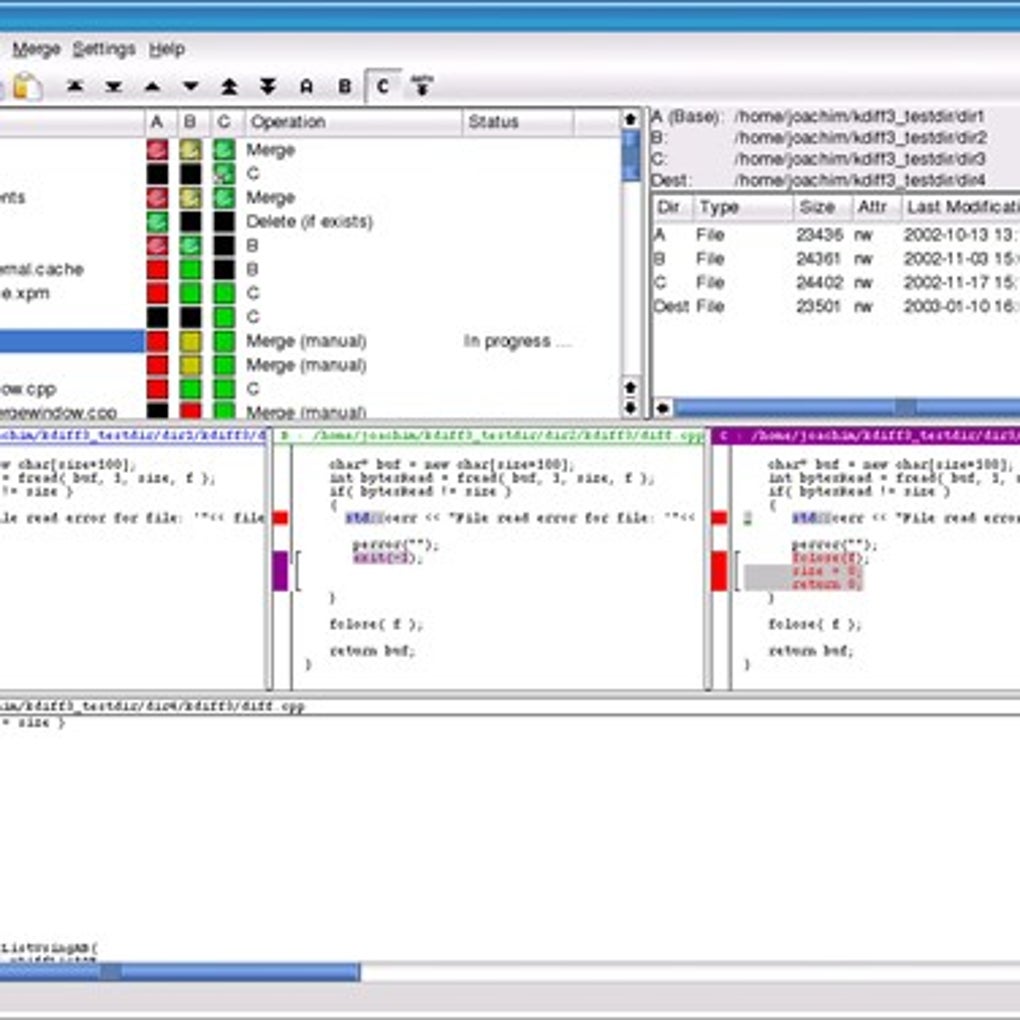
Task: Go to the top with first toolbar arrow
Action: tap(75, 86)
